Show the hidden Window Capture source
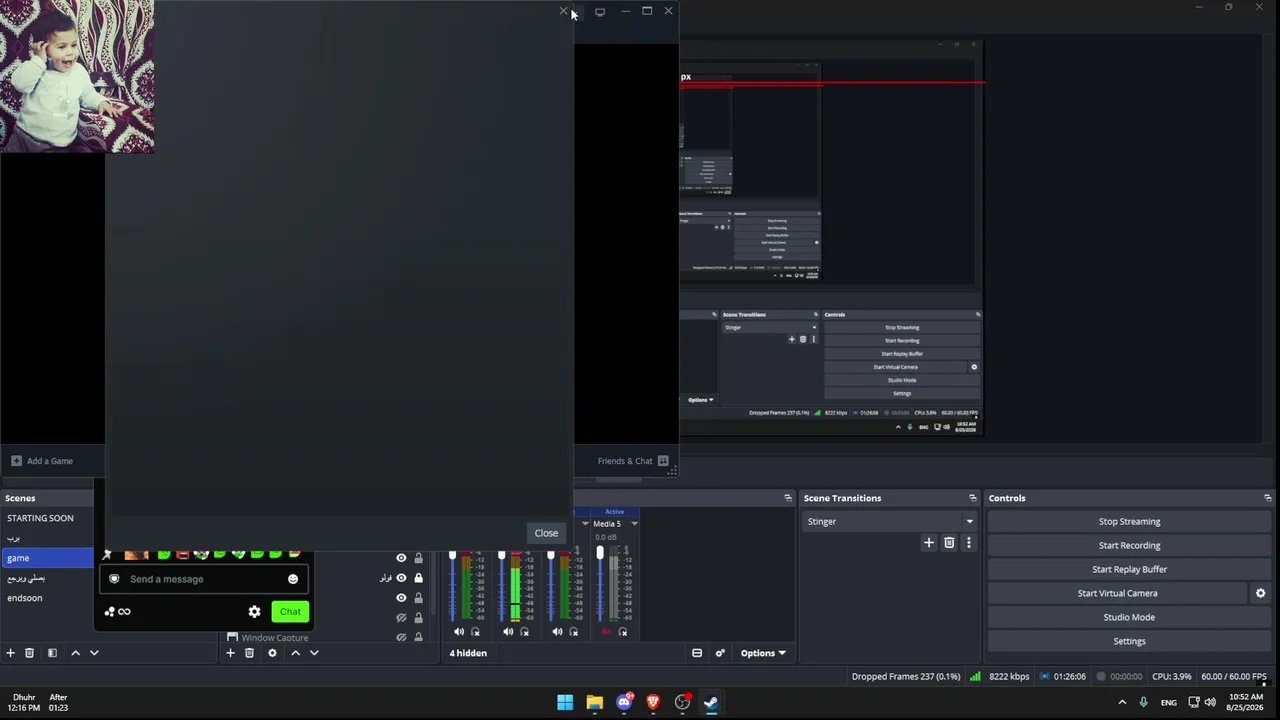 point(401,637)
